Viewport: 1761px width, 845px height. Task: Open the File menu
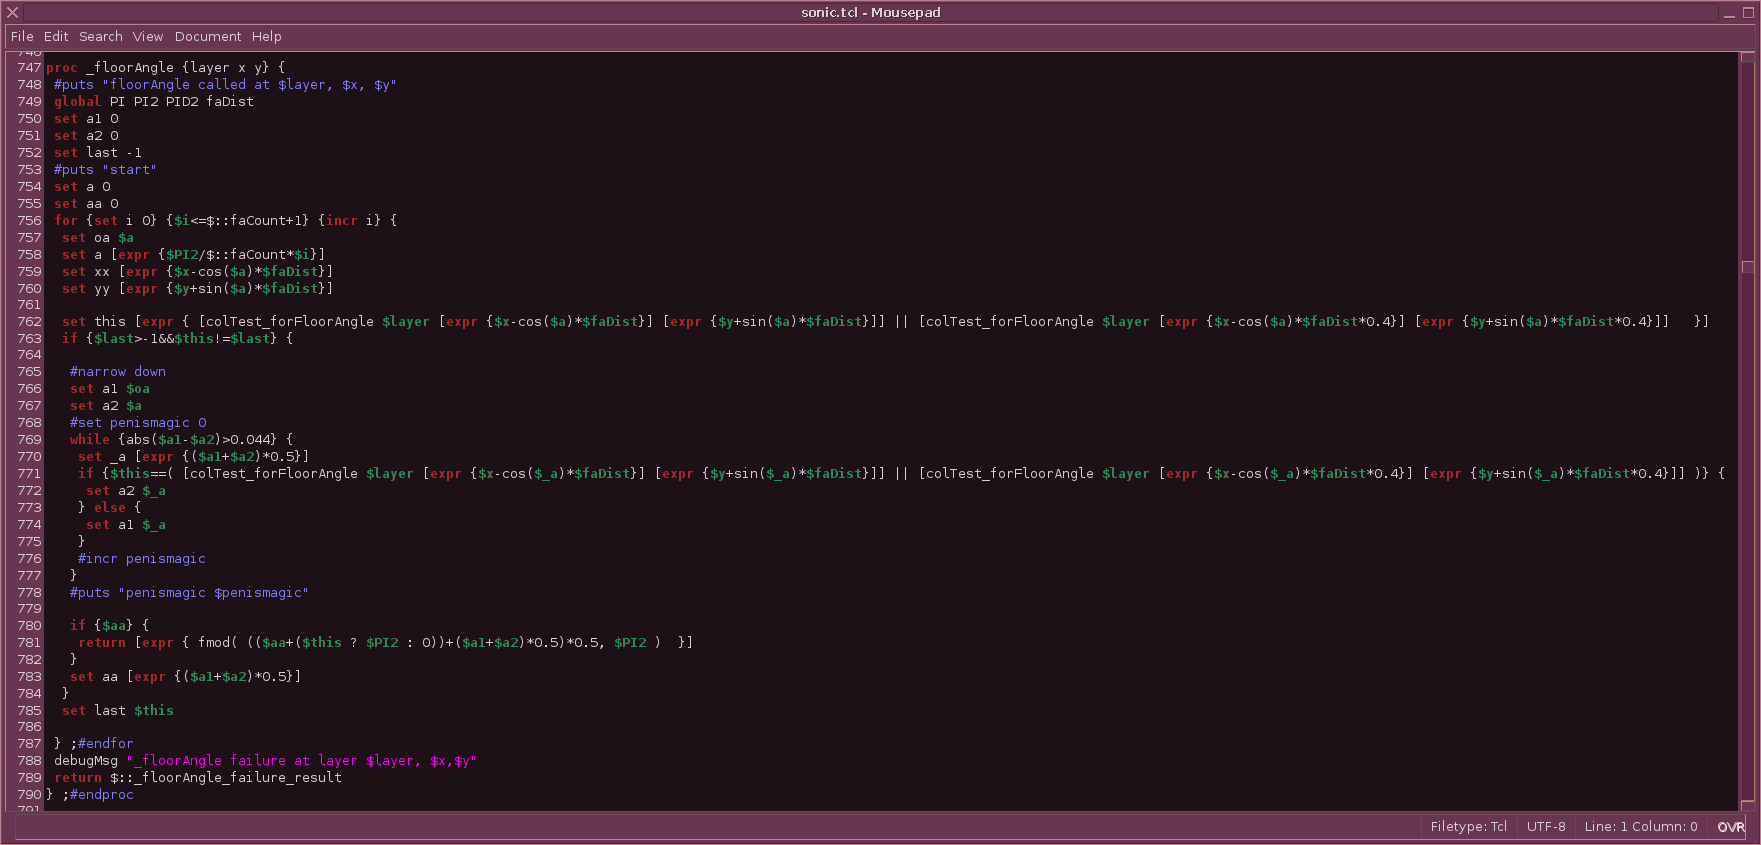point(22,36)
